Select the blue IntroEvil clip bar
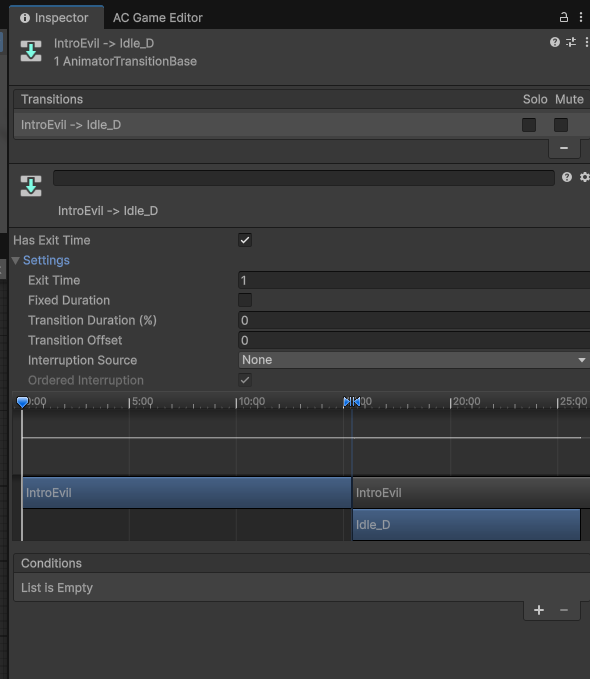 pyautogui.click(x=187, y=493)
